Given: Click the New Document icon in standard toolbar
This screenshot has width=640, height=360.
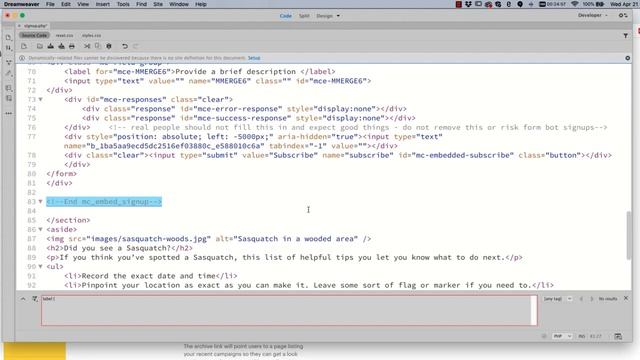Looking at the screenshot, I should 24,46.
